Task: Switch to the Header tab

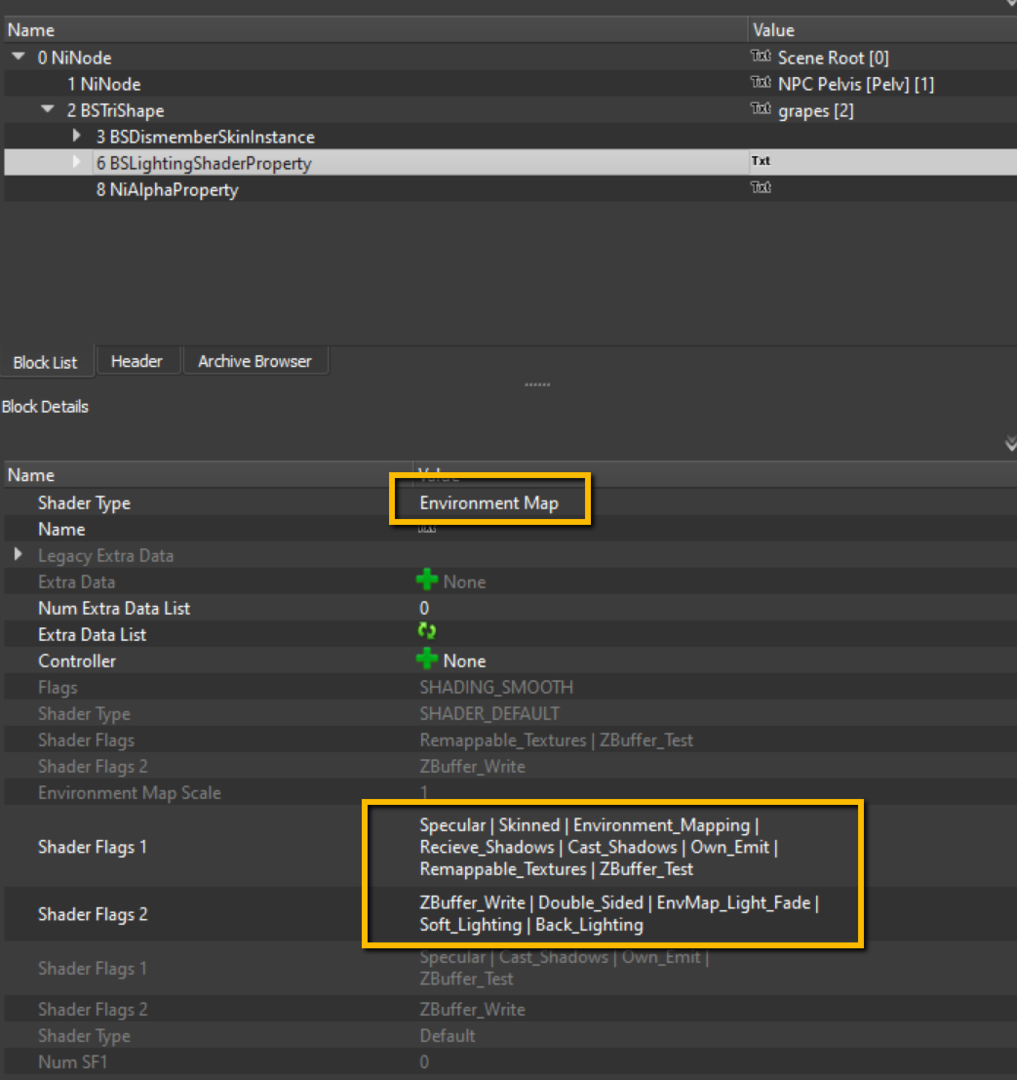Action: 137,361
